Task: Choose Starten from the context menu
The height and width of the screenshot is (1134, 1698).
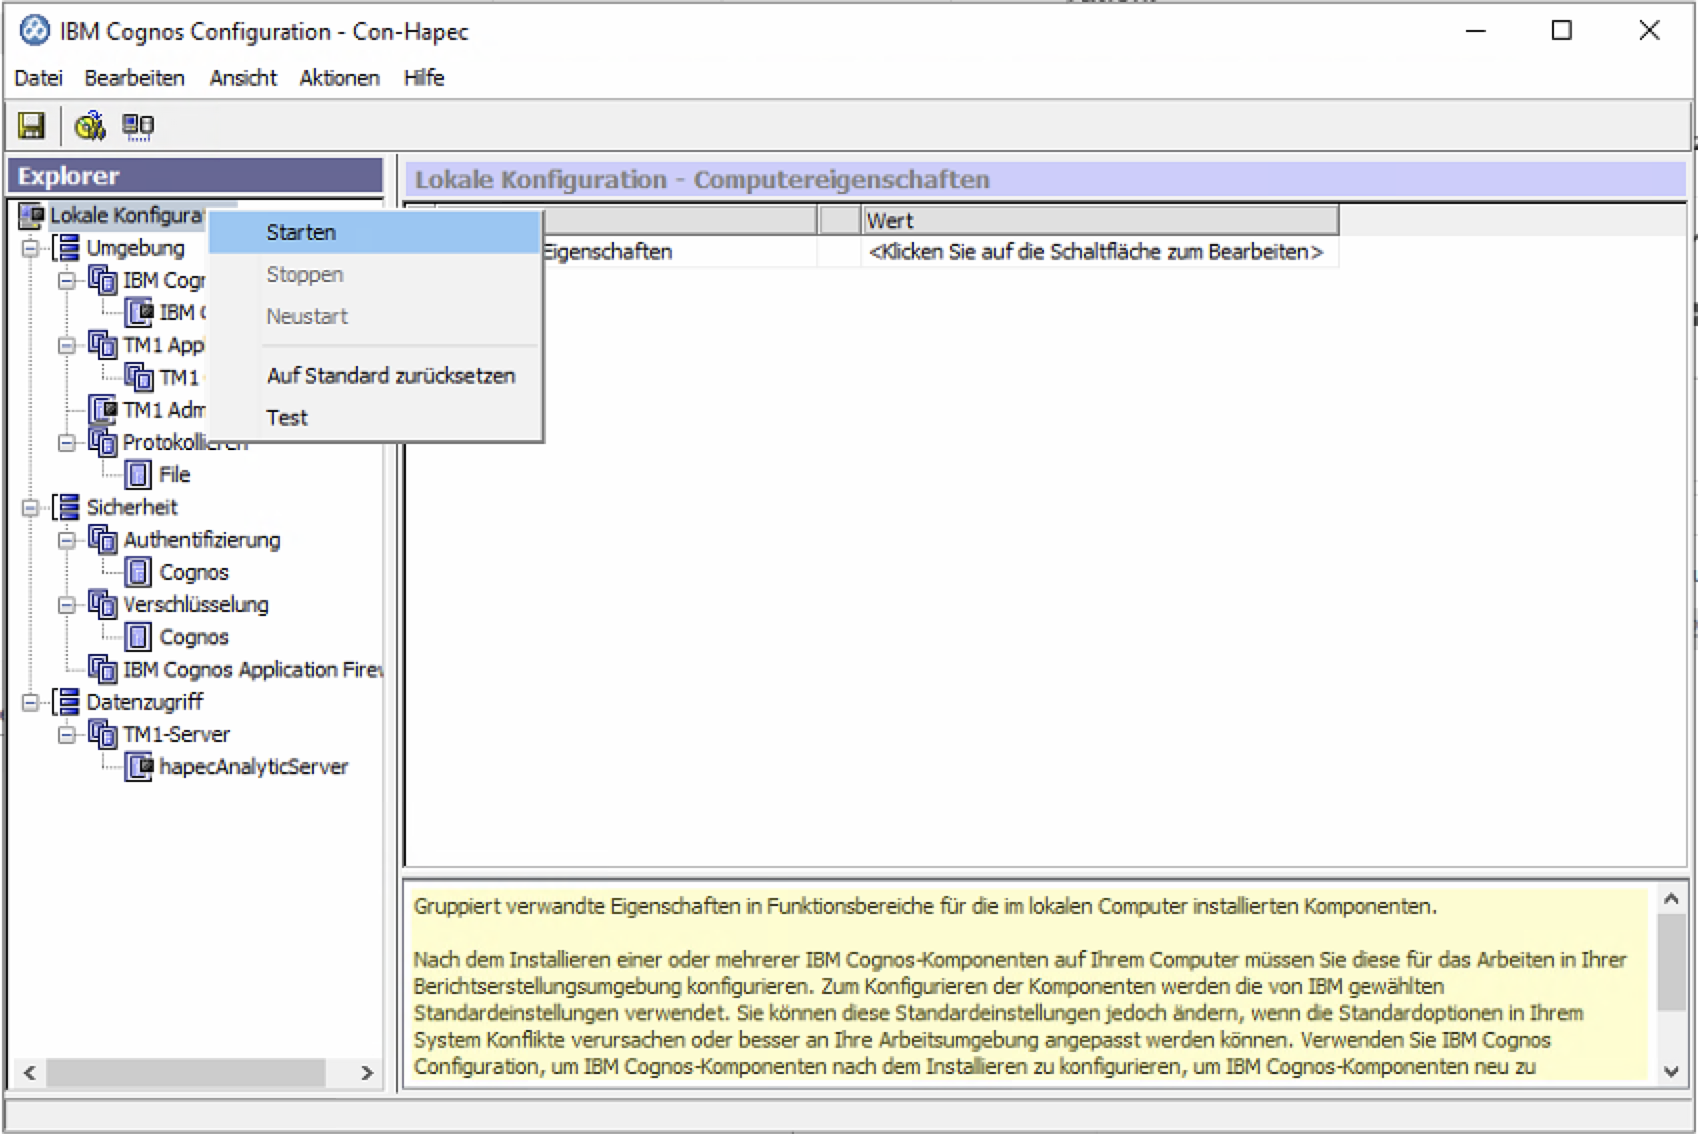Action: pos(301,233)
